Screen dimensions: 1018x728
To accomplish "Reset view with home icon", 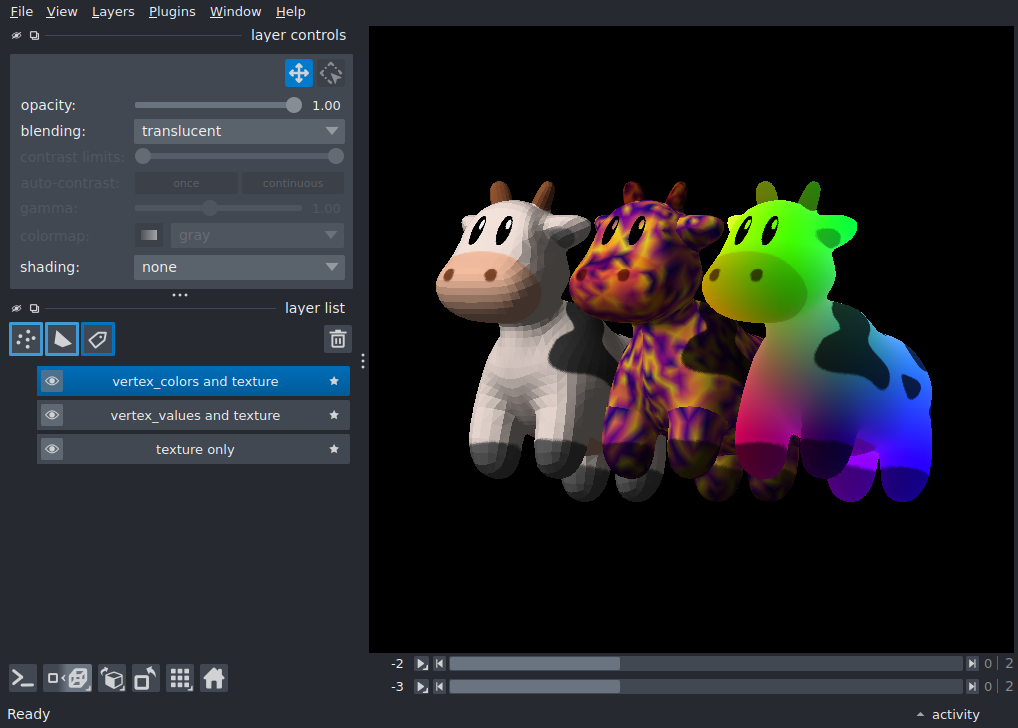I will pyautogui.click(x=214, y=679).
